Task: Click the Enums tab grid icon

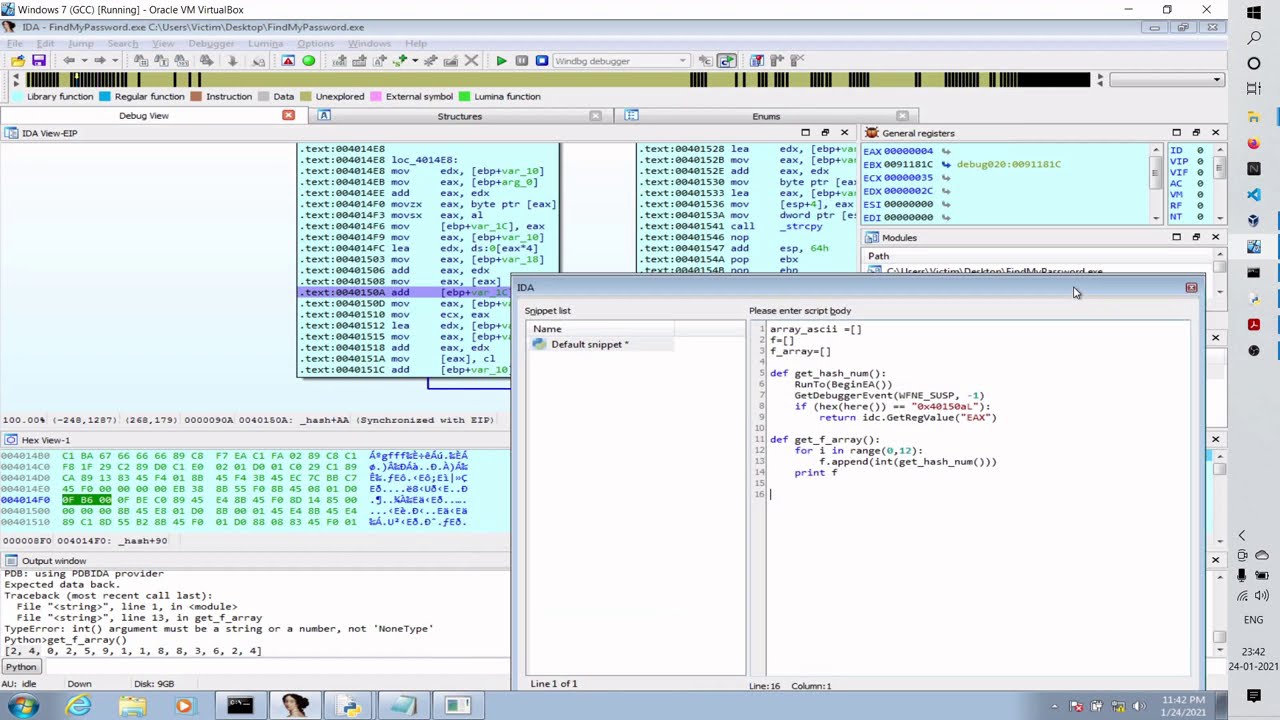Action: [632, 116]
